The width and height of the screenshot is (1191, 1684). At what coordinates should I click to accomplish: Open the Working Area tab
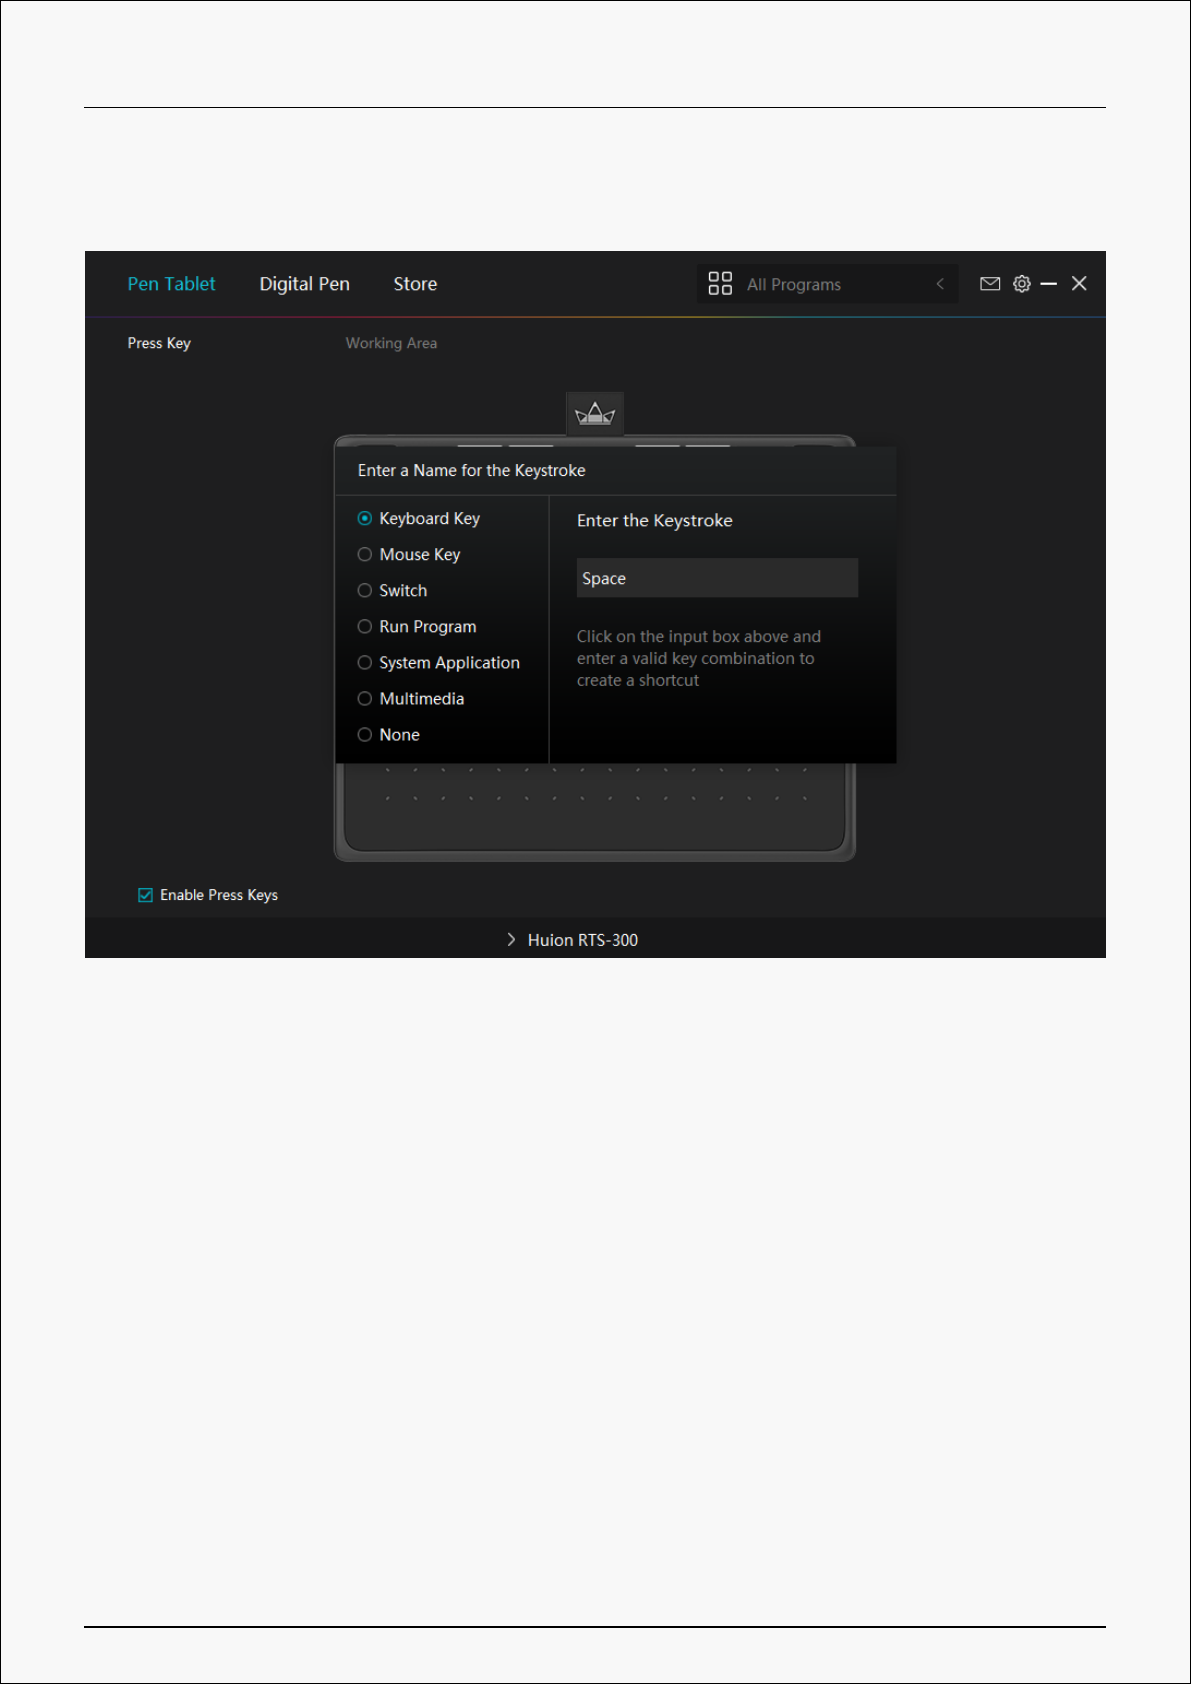(391, 343)
